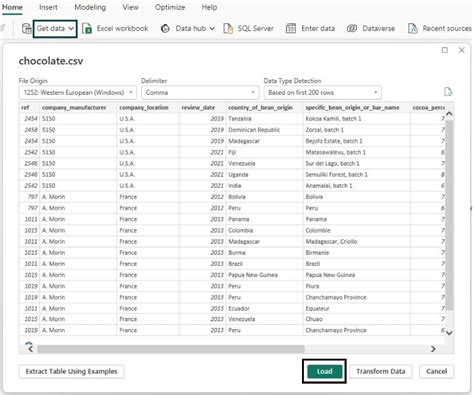This screenshot has width=474, height=395.
Task: Click the SQL Server label
Action: (256, 29)
